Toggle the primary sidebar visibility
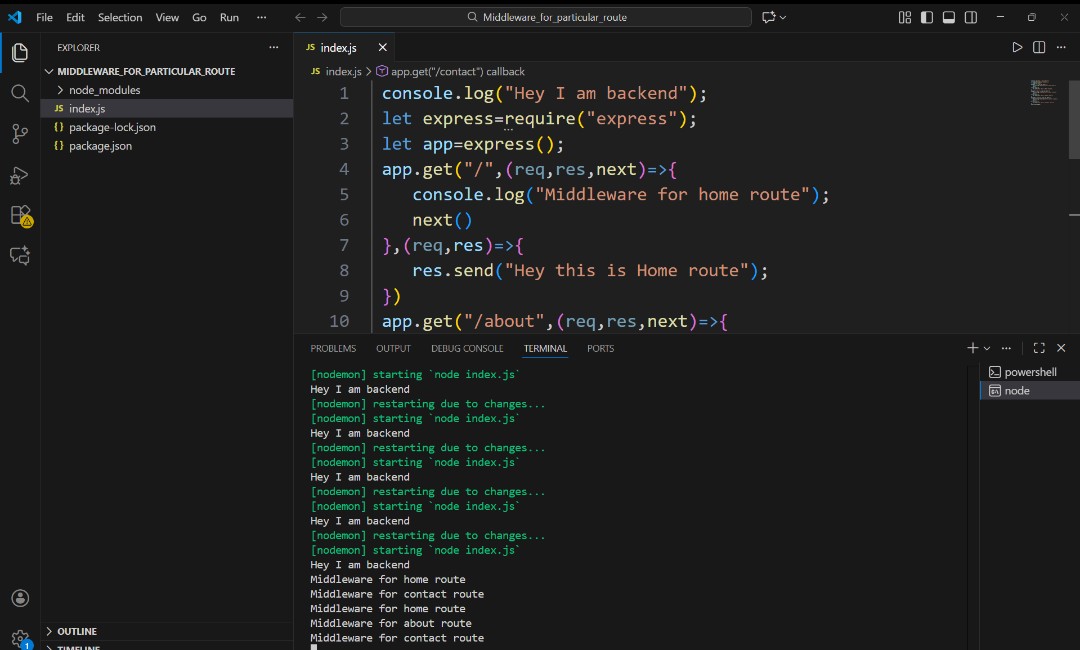1080x650 pixels. pos(927,17)
